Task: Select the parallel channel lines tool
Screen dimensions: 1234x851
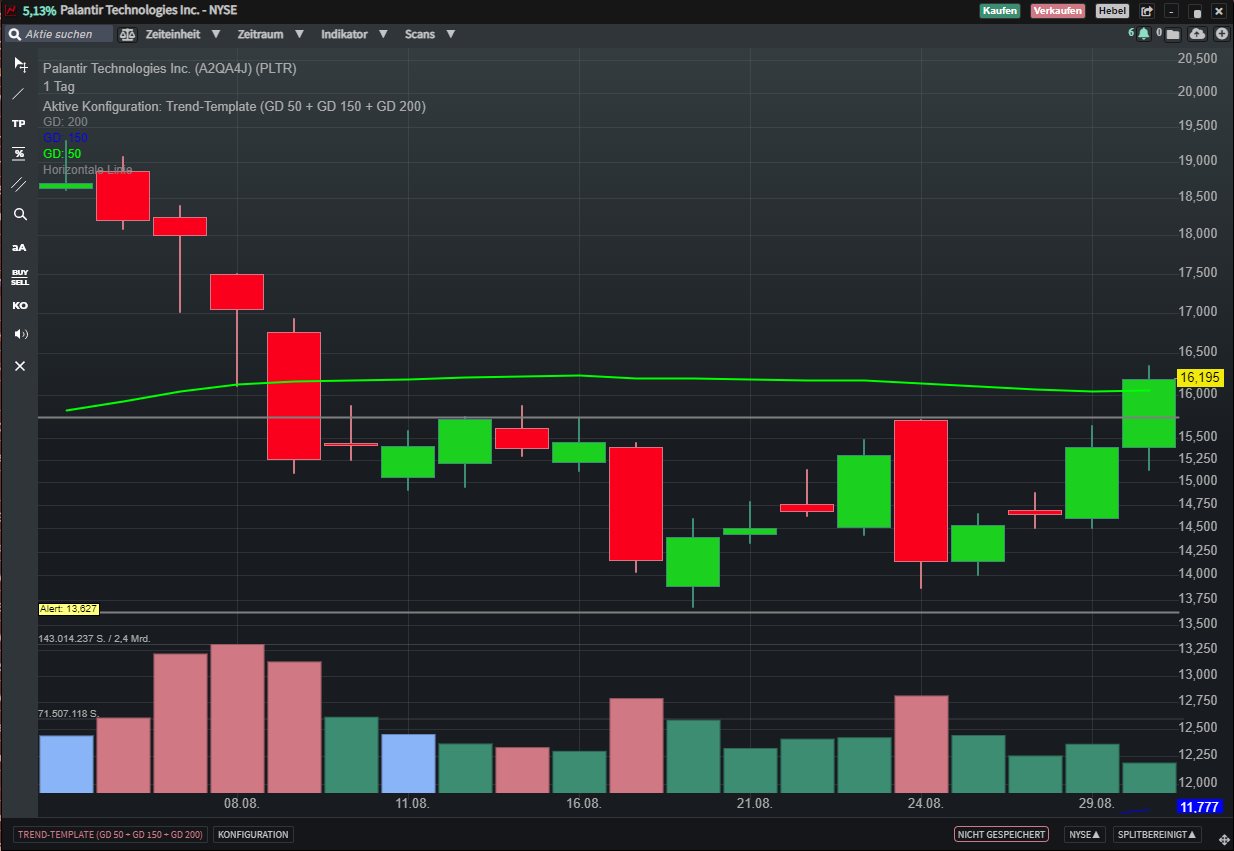Action: [19, 184]
